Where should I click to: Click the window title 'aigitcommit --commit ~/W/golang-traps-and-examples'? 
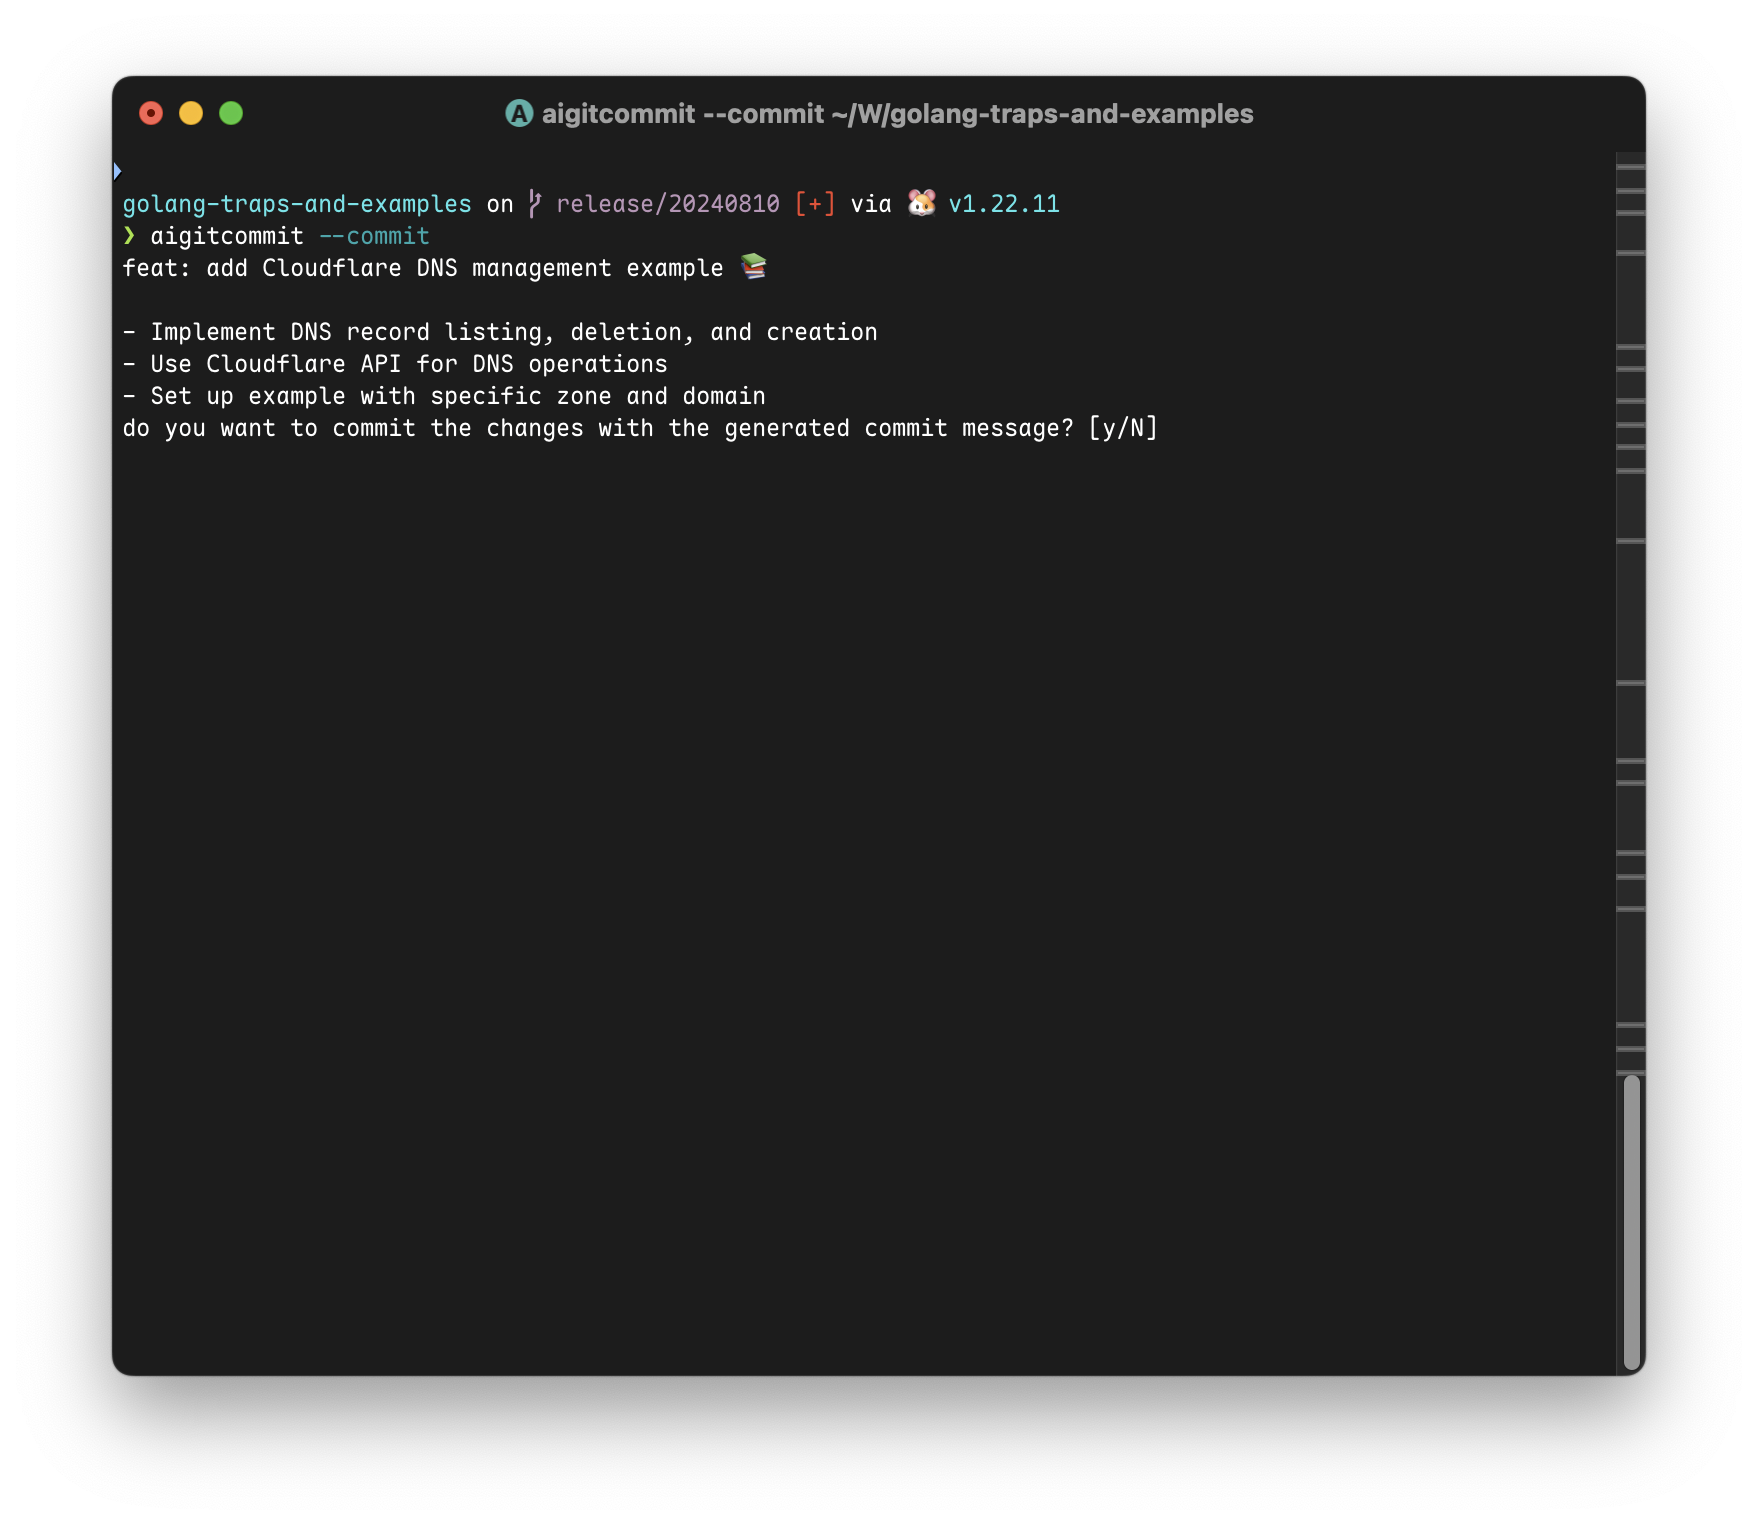click(x=897, y=114)
